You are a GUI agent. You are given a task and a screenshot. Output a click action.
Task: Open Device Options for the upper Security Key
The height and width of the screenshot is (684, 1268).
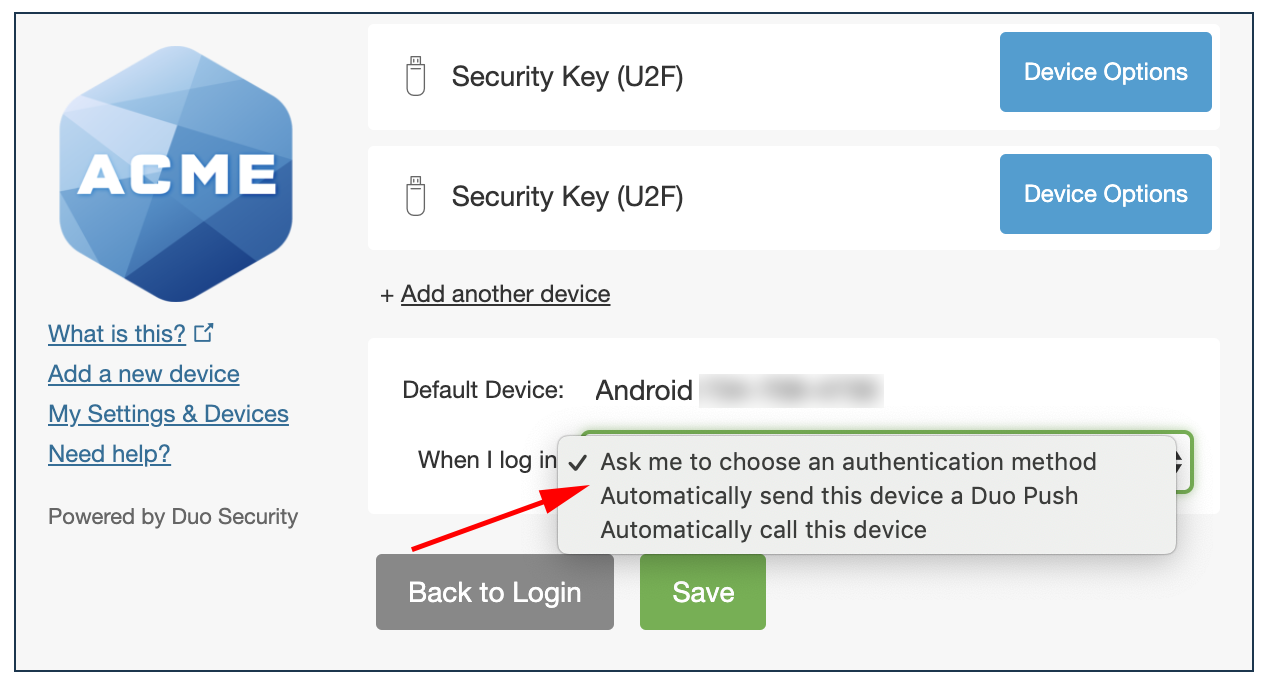1105,72
